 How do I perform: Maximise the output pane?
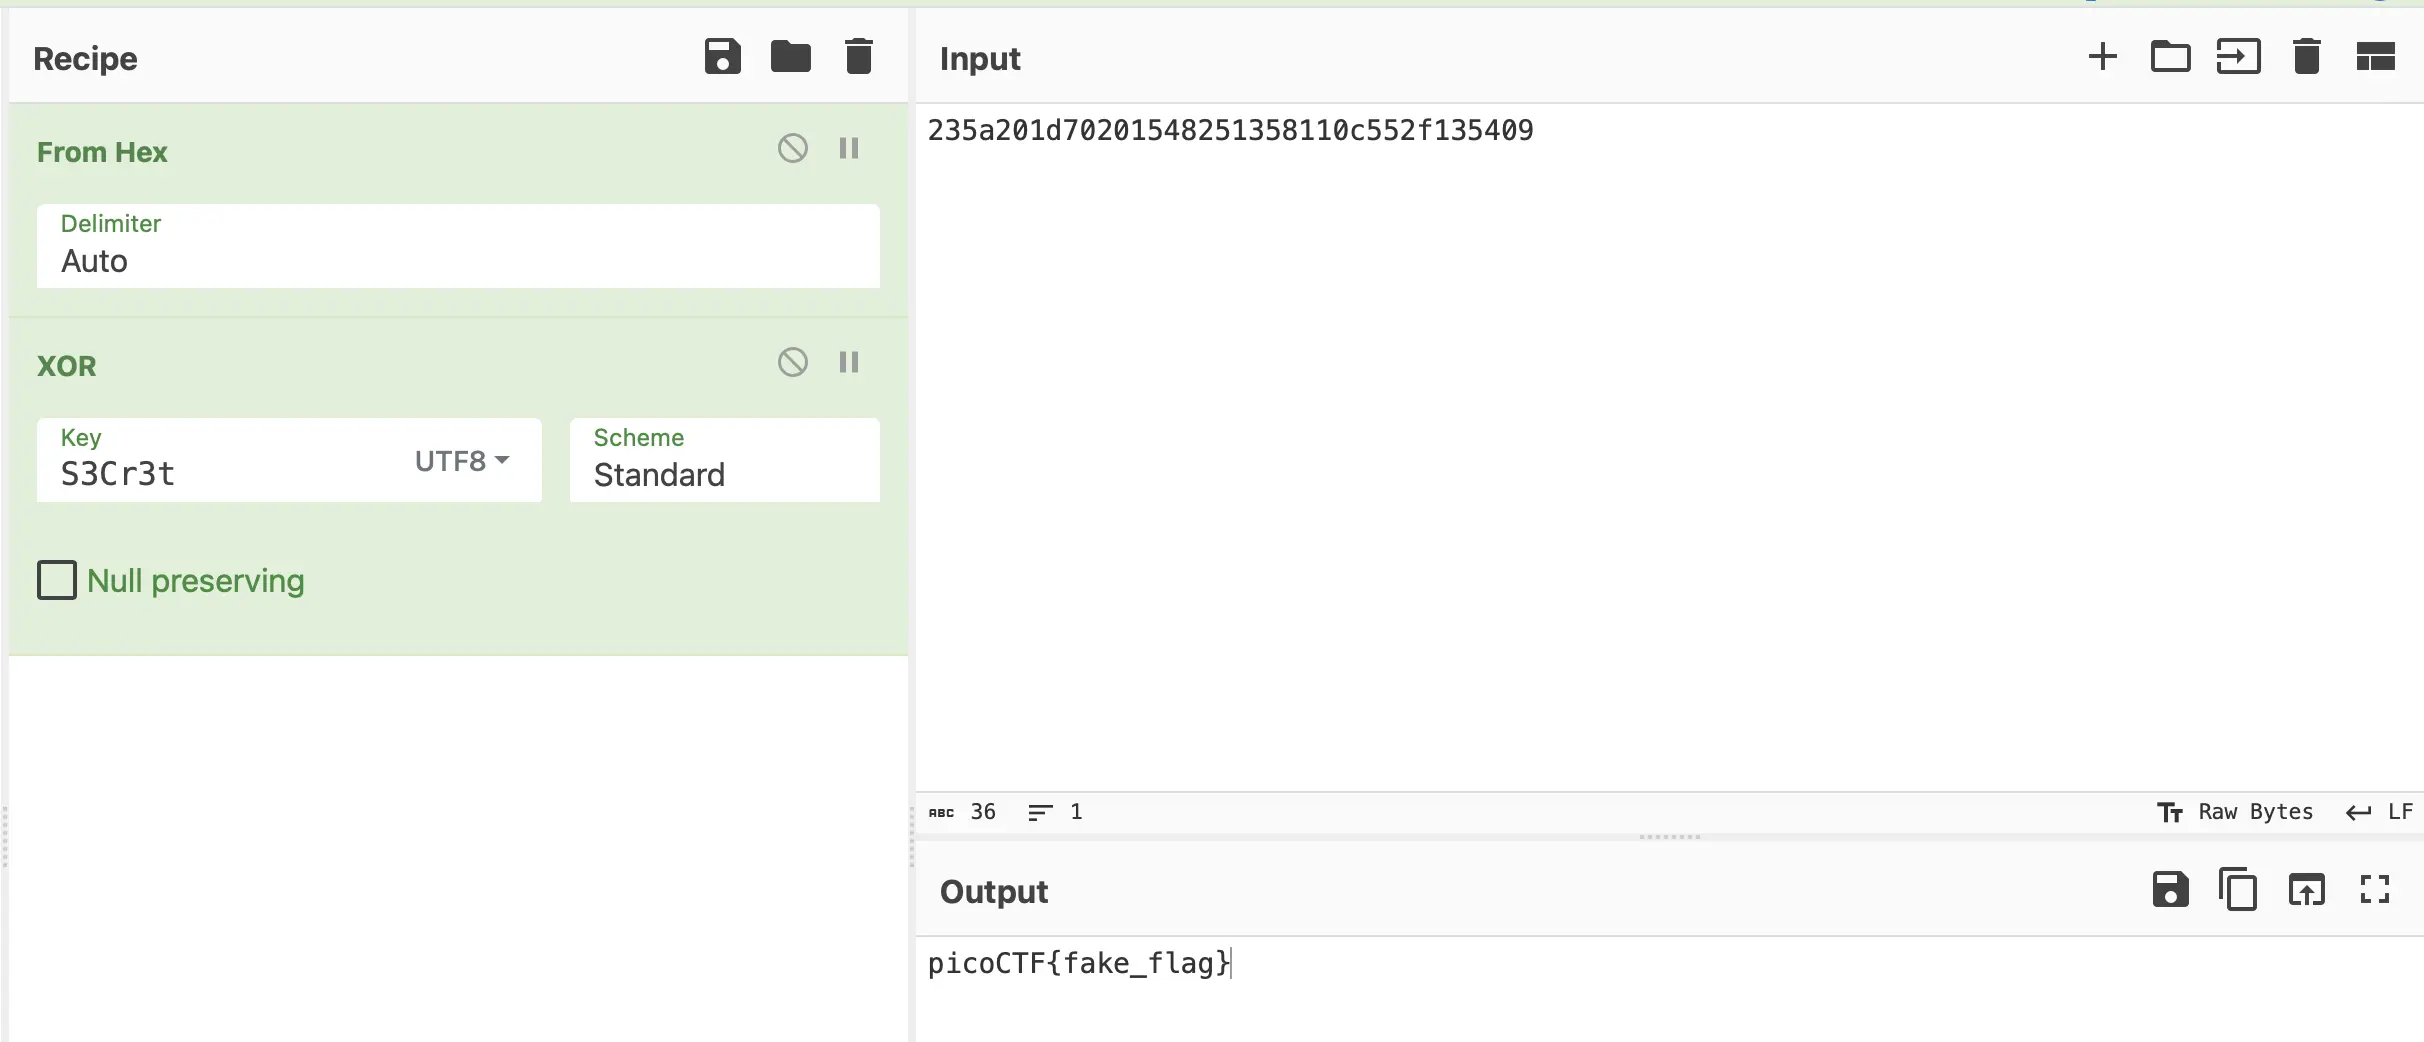[2375, 889]
